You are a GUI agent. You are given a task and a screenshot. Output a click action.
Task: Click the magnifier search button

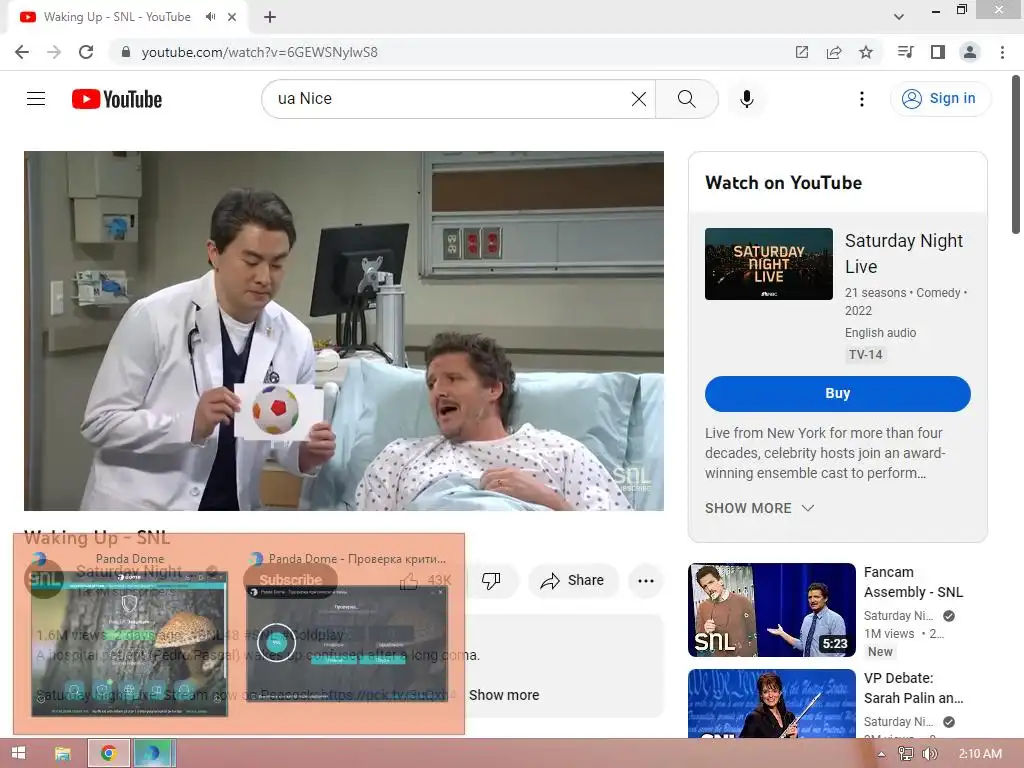686,99
